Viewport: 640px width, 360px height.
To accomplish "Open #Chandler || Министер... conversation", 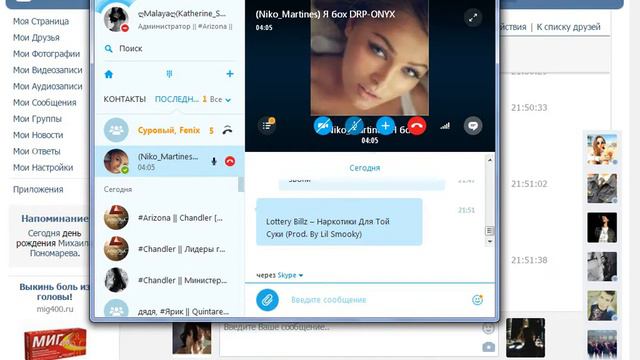I will tap(170, 280).
